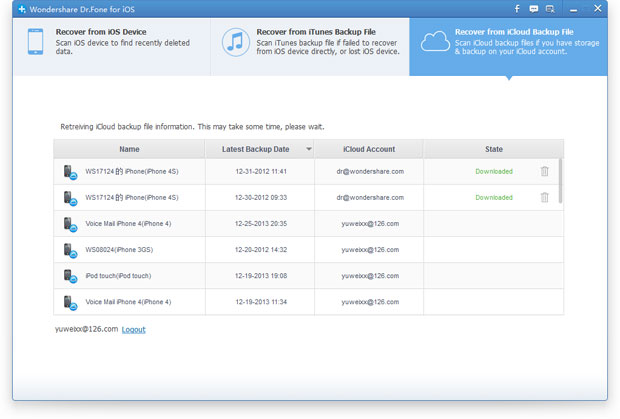Click device icon of iPod touch row
Screen dimensions: 620x419
click(x=70, y=276)
